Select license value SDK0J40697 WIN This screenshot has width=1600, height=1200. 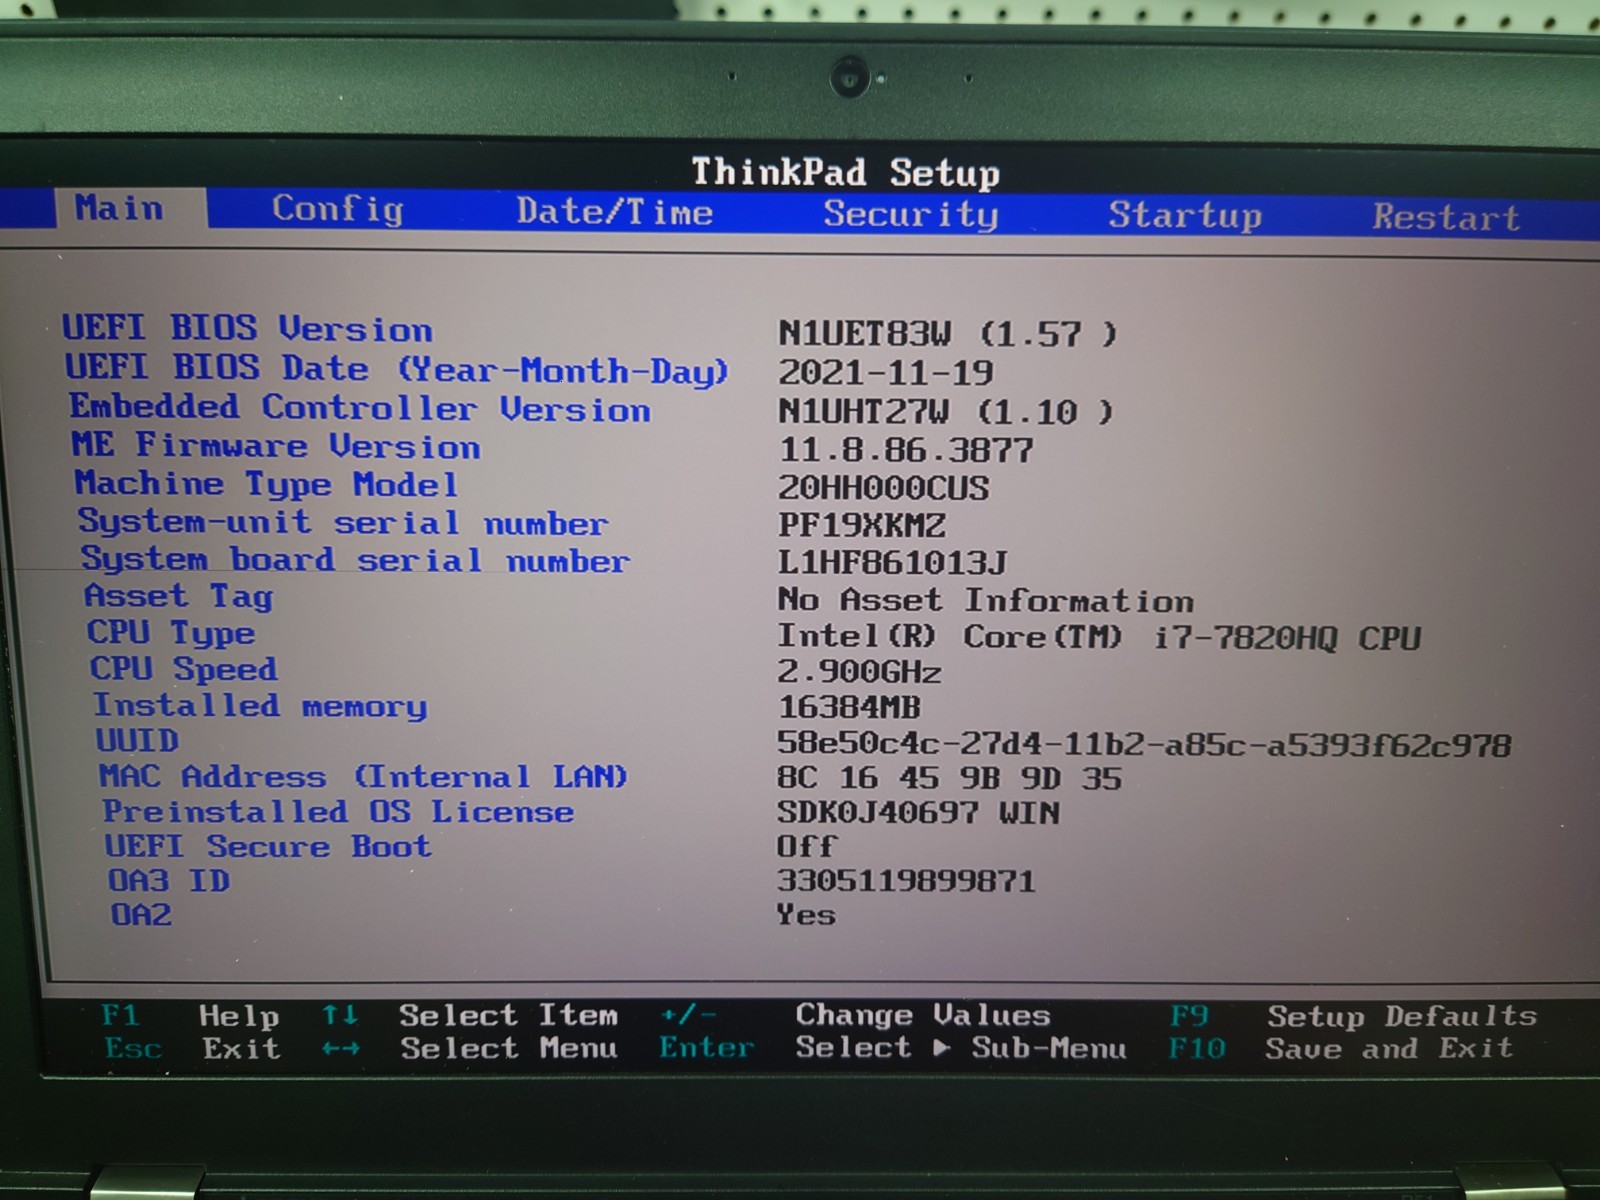tap(918, 812)
